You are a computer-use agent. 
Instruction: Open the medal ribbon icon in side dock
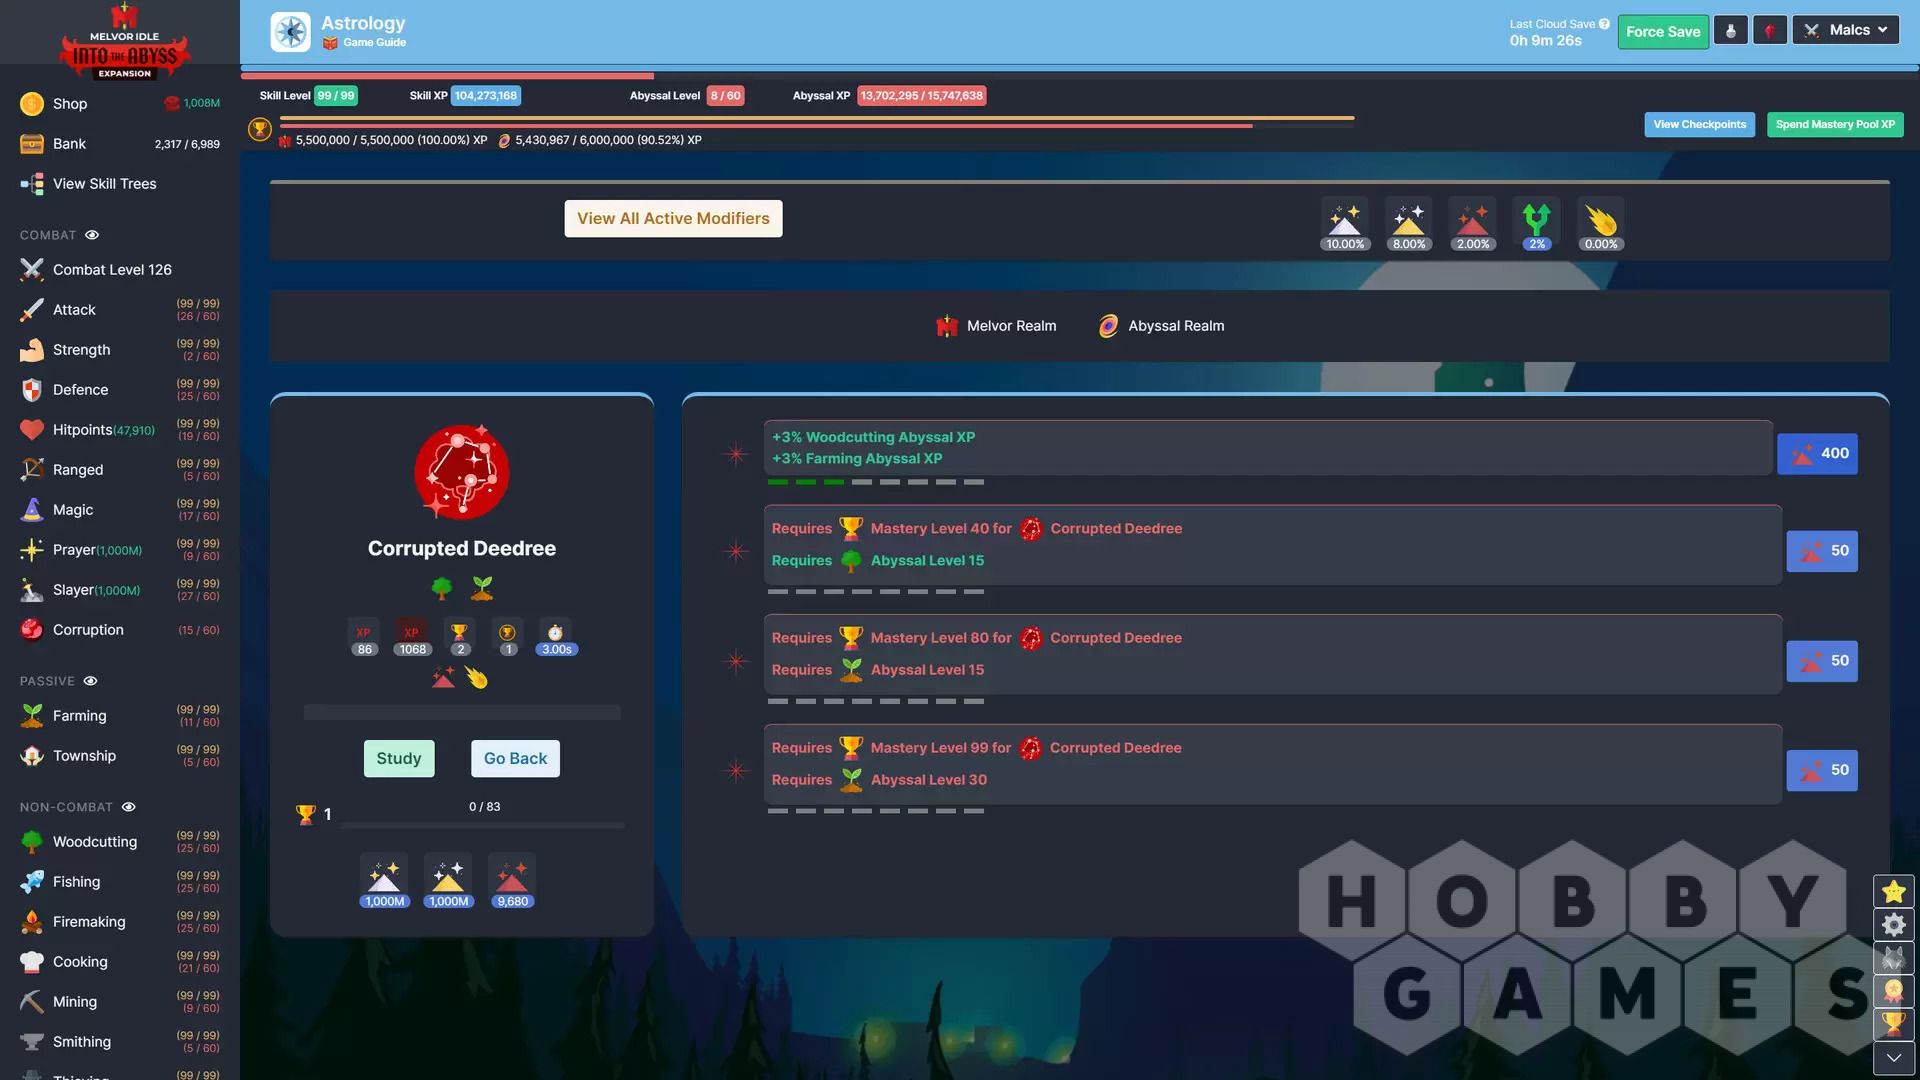(1893, 991)
